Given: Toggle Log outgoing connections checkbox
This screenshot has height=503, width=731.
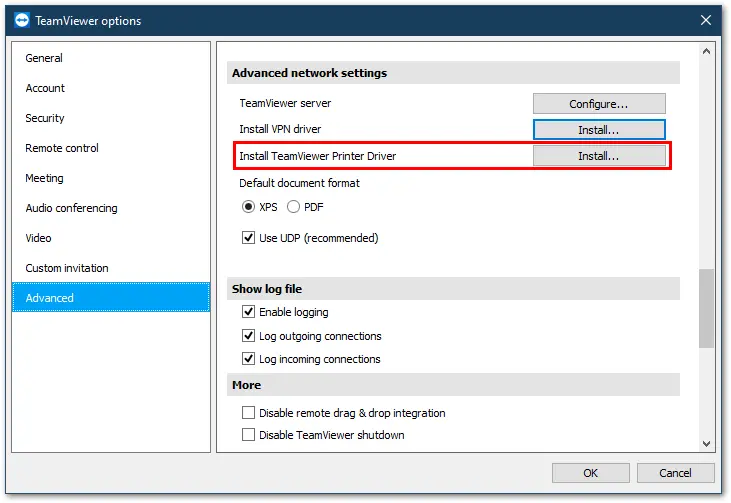Looking at the screenshot, I should [248, 335].
